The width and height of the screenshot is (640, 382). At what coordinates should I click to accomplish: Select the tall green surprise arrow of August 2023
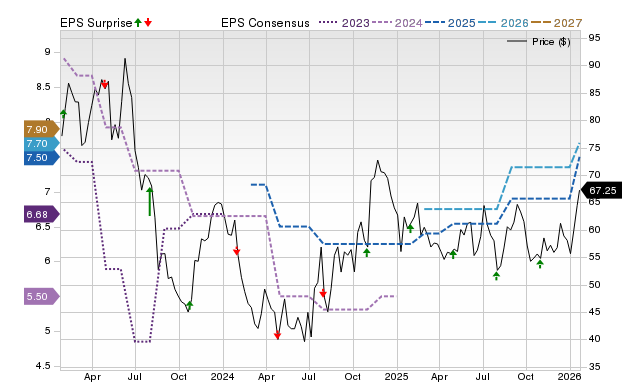(150, 201)
